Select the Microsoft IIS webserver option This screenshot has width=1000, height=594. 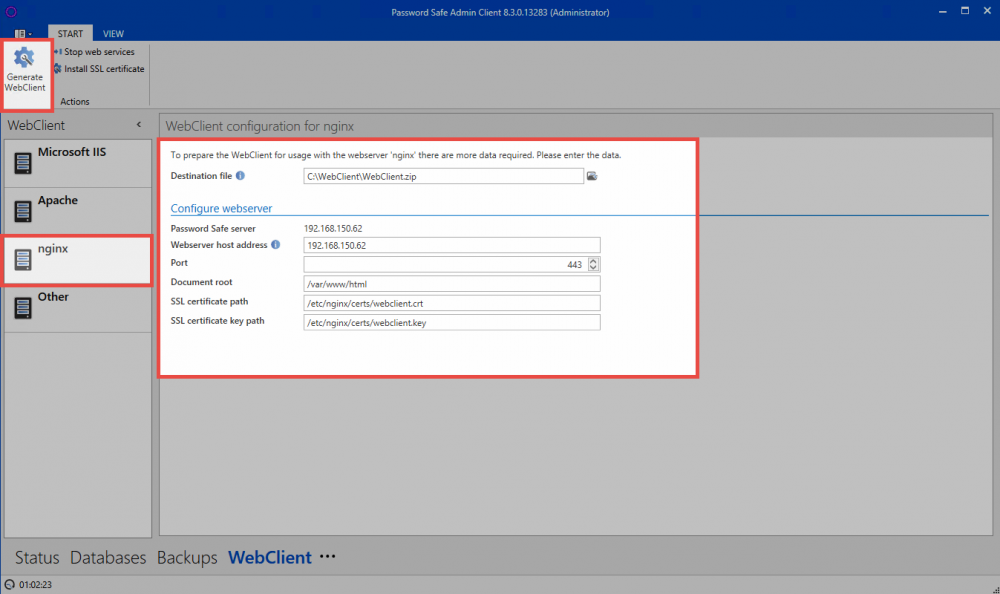pyautogui.click(x=78, y=163)
